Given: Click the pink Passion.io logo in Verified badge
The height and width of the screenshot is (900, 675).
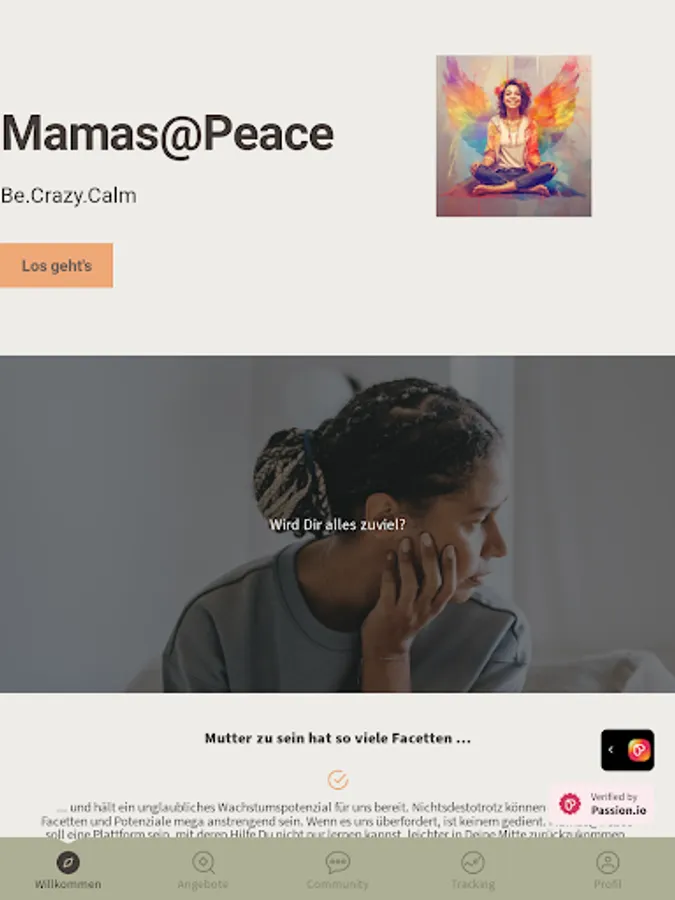Looking at the screenshot, I should [x=570, y=804].
